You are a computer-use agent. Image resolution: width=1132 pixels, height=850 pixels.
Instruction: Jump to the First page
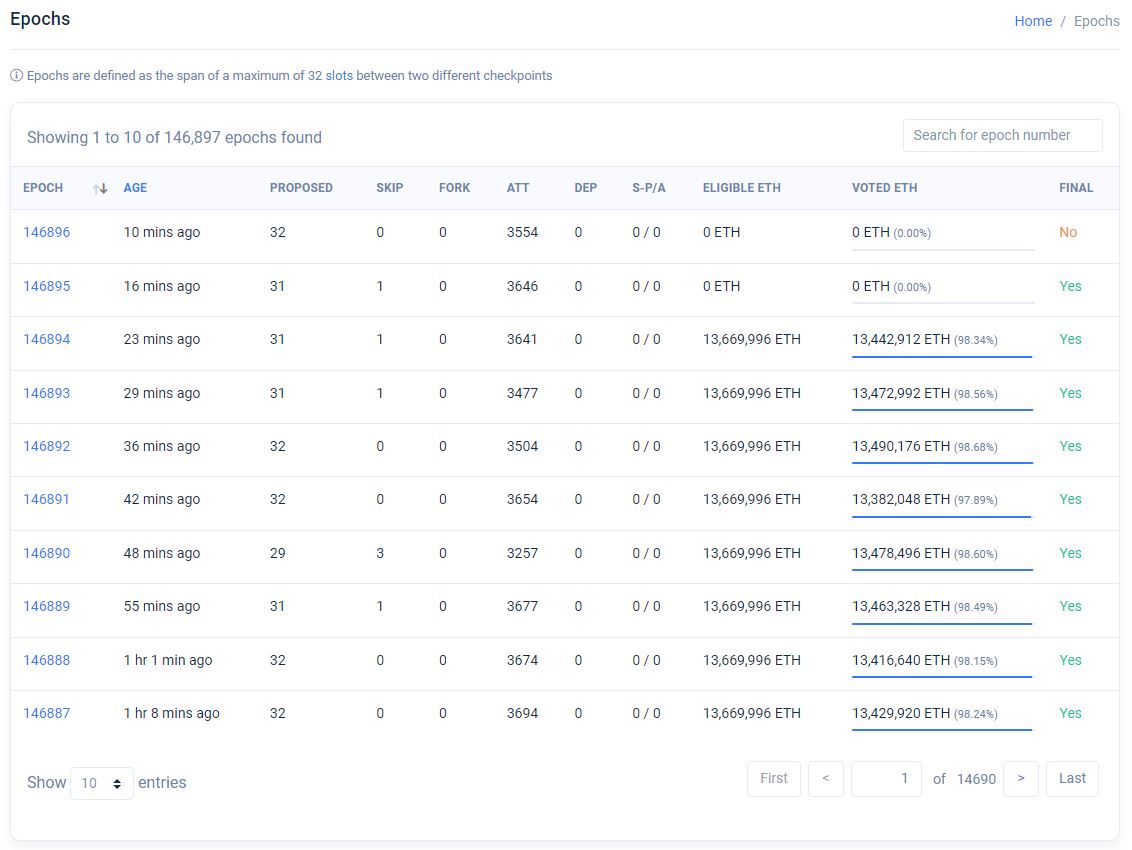[x=773, y=779]
